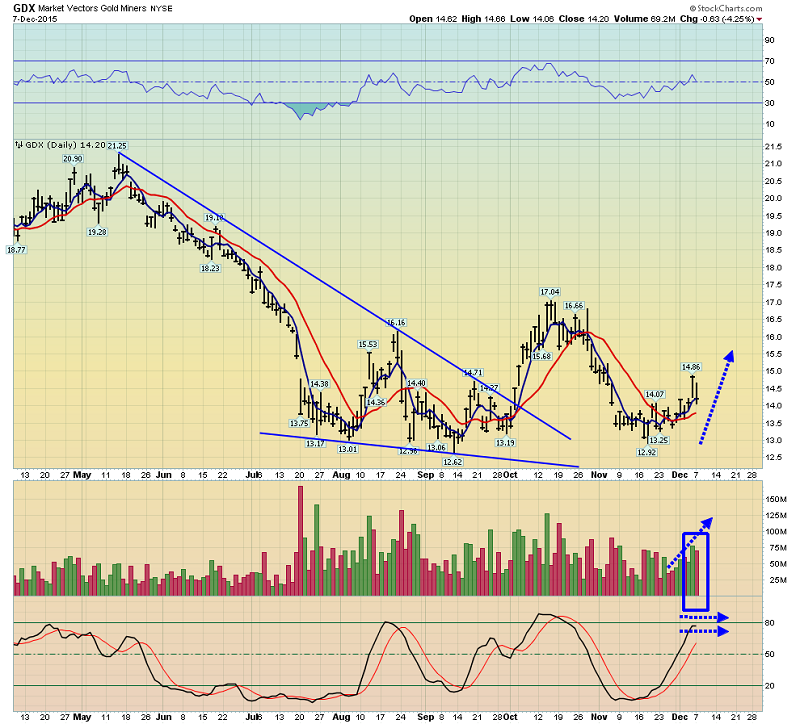The image size is (800, 724).
Task: Click the 16.16 high price label
Action: pyautogui.click(x=396, y=322)
